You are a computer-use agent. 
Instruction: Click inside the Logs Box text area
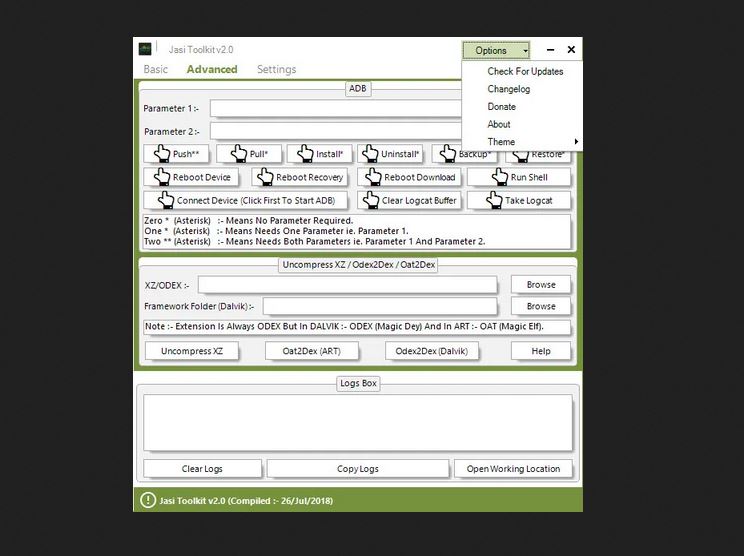click(358, 423)
